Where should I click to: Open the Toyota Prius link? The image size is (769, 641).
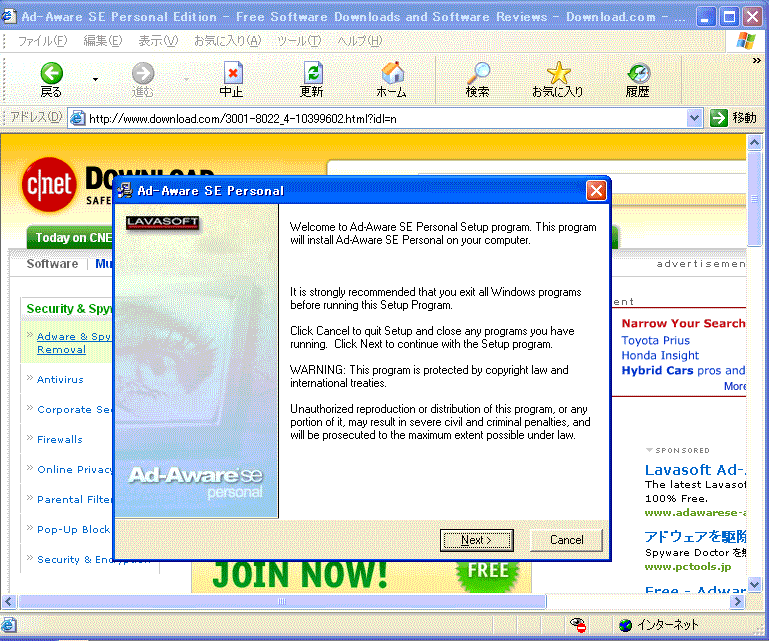[x=655, y=340]
